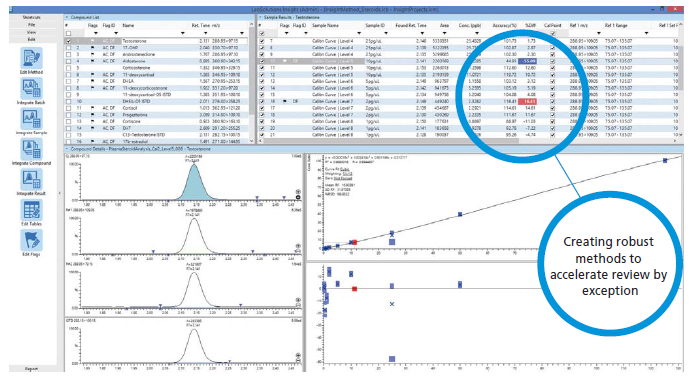Click the LabSolutions Insight app icon in title bar
Image resolution: width=695 pixels, height=379 pixels.
point(12,9)
